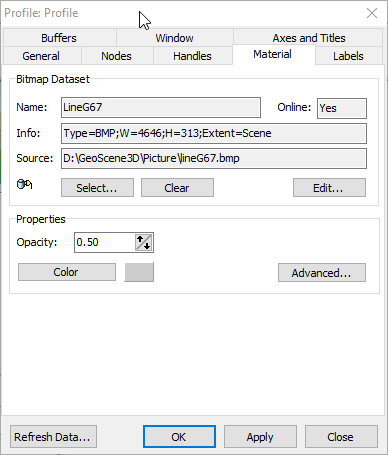Viewport: 388px width, 455px height.
Task: Show the Handles tab
Action: tap(192, 56)
